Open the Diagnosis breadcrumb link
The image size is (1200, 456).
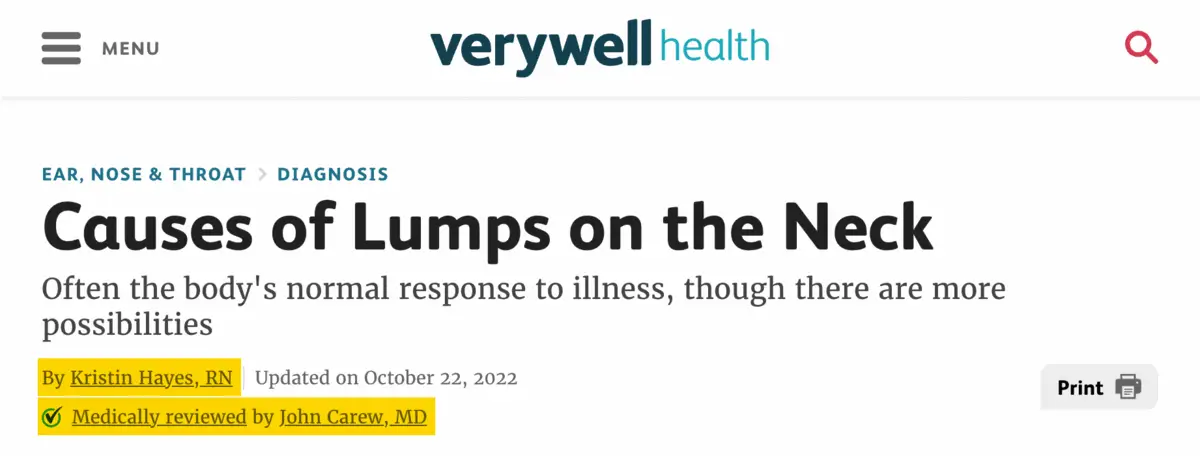[x=333, y=174]
